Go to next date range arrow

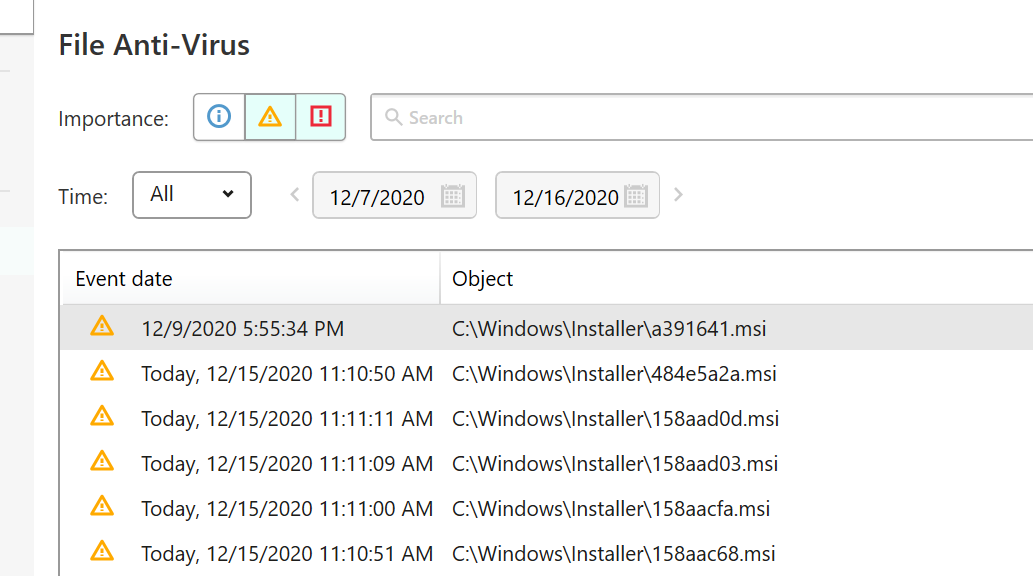tap(678, 195)
